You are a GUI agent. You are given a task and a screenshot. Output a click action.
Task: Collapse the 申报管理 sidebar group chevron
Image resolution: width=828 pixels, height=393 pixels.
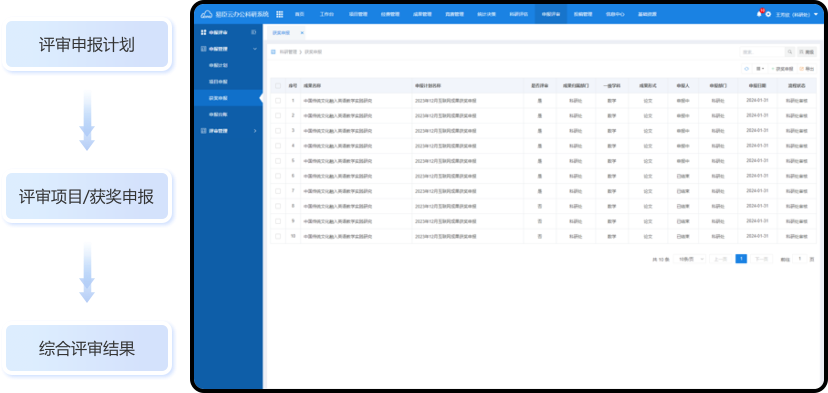click(255, 49)
